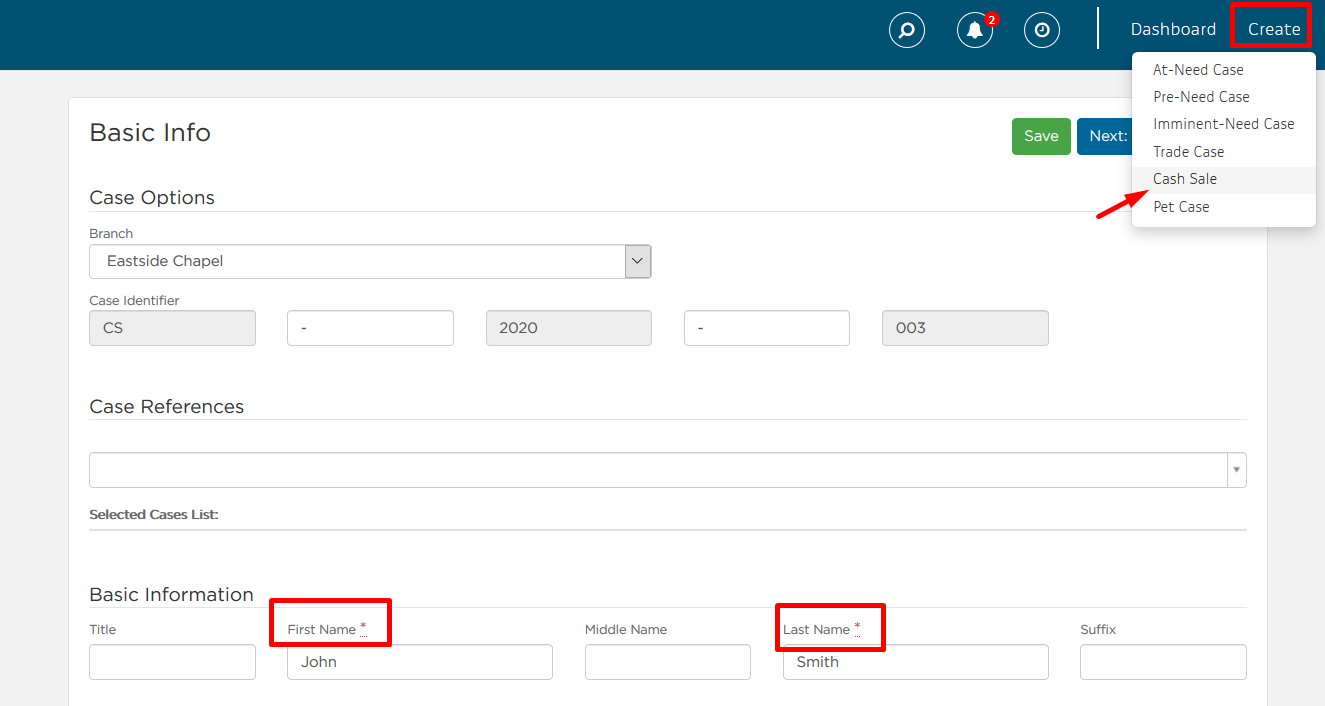Click the Case References section heading
1325x706 pixels.
click(x=167, y=407)
